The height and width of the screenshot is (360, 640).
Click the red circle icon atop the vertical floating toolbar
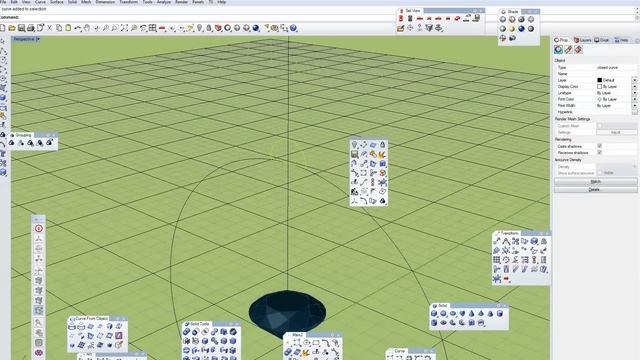click(39, 229)
